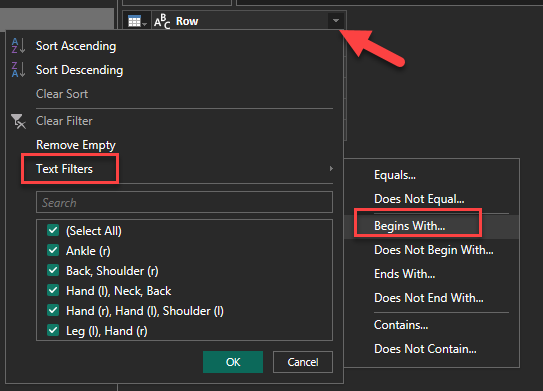Viewport: 543px width, 391px height.
Task: Click the Row column header name
Action: (x=187, y=21)
